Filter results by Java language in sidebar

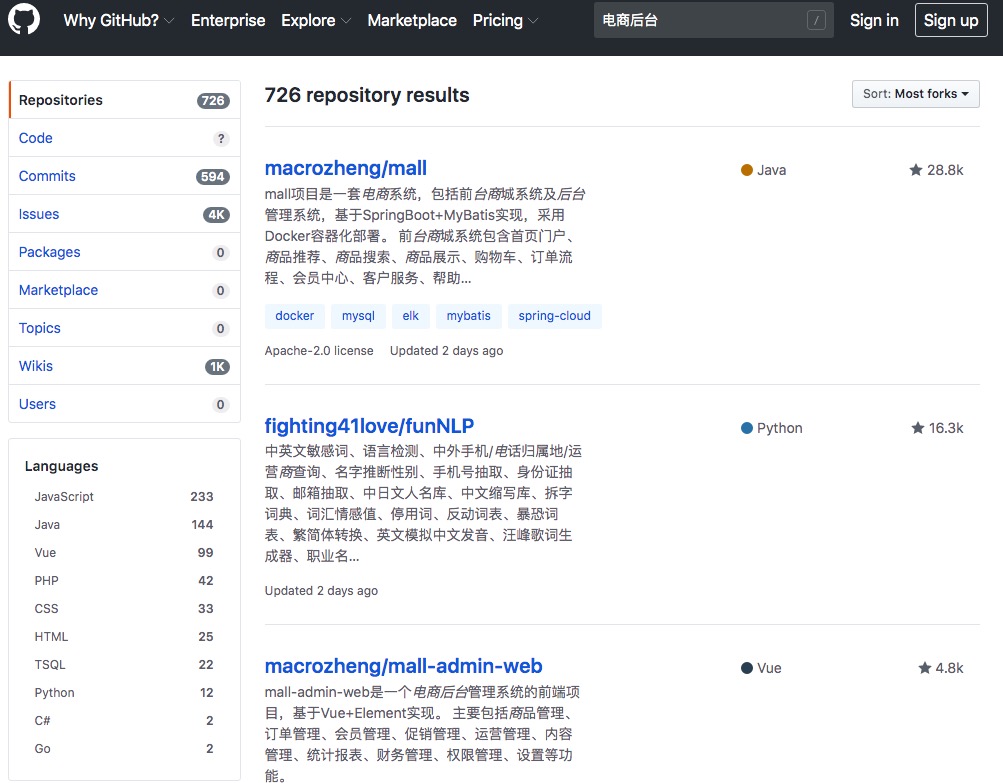click(x=124, y=525)
